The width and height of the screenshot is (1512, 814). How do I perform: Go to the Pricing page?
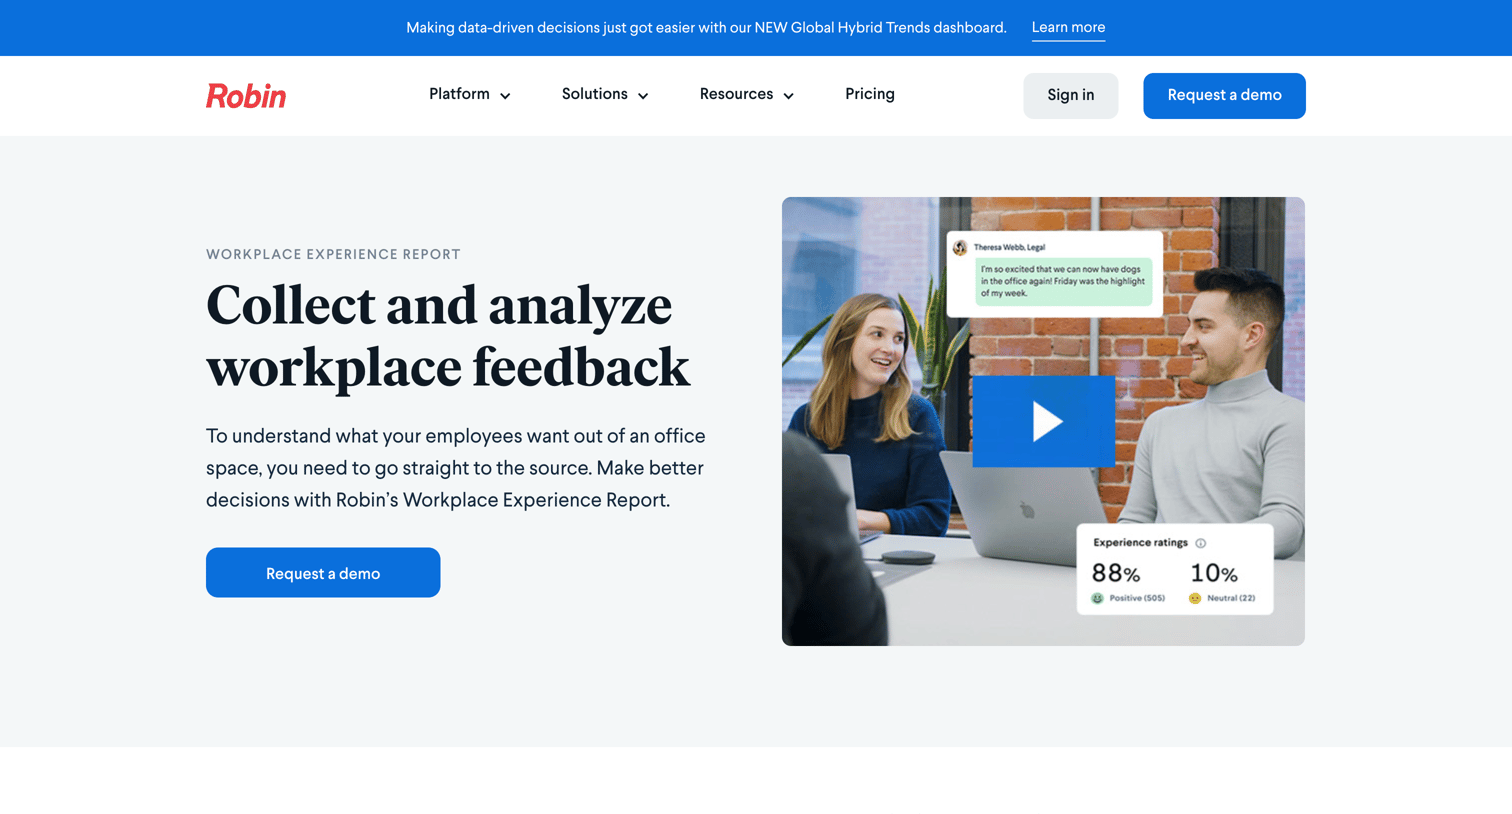(x=870, y=94)
